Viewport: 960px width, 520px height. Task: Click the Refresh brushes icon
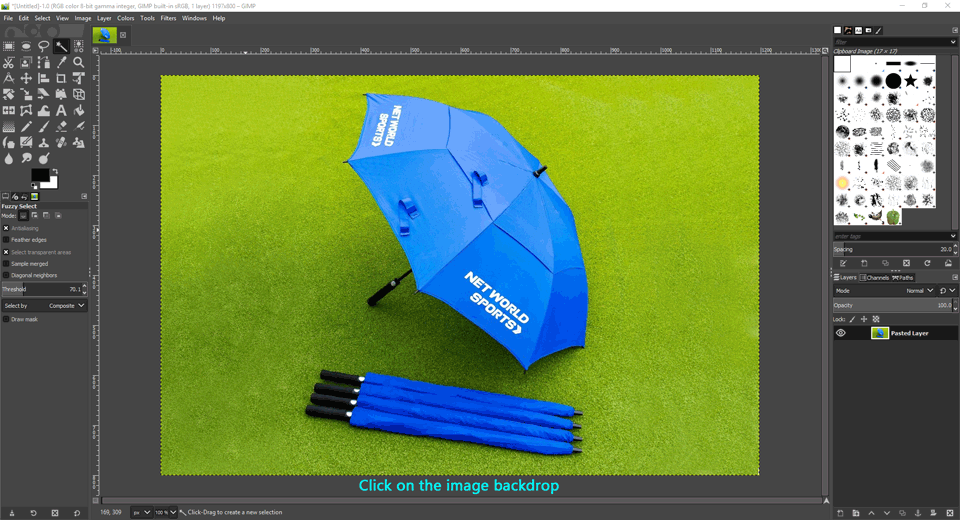(927, 263)
